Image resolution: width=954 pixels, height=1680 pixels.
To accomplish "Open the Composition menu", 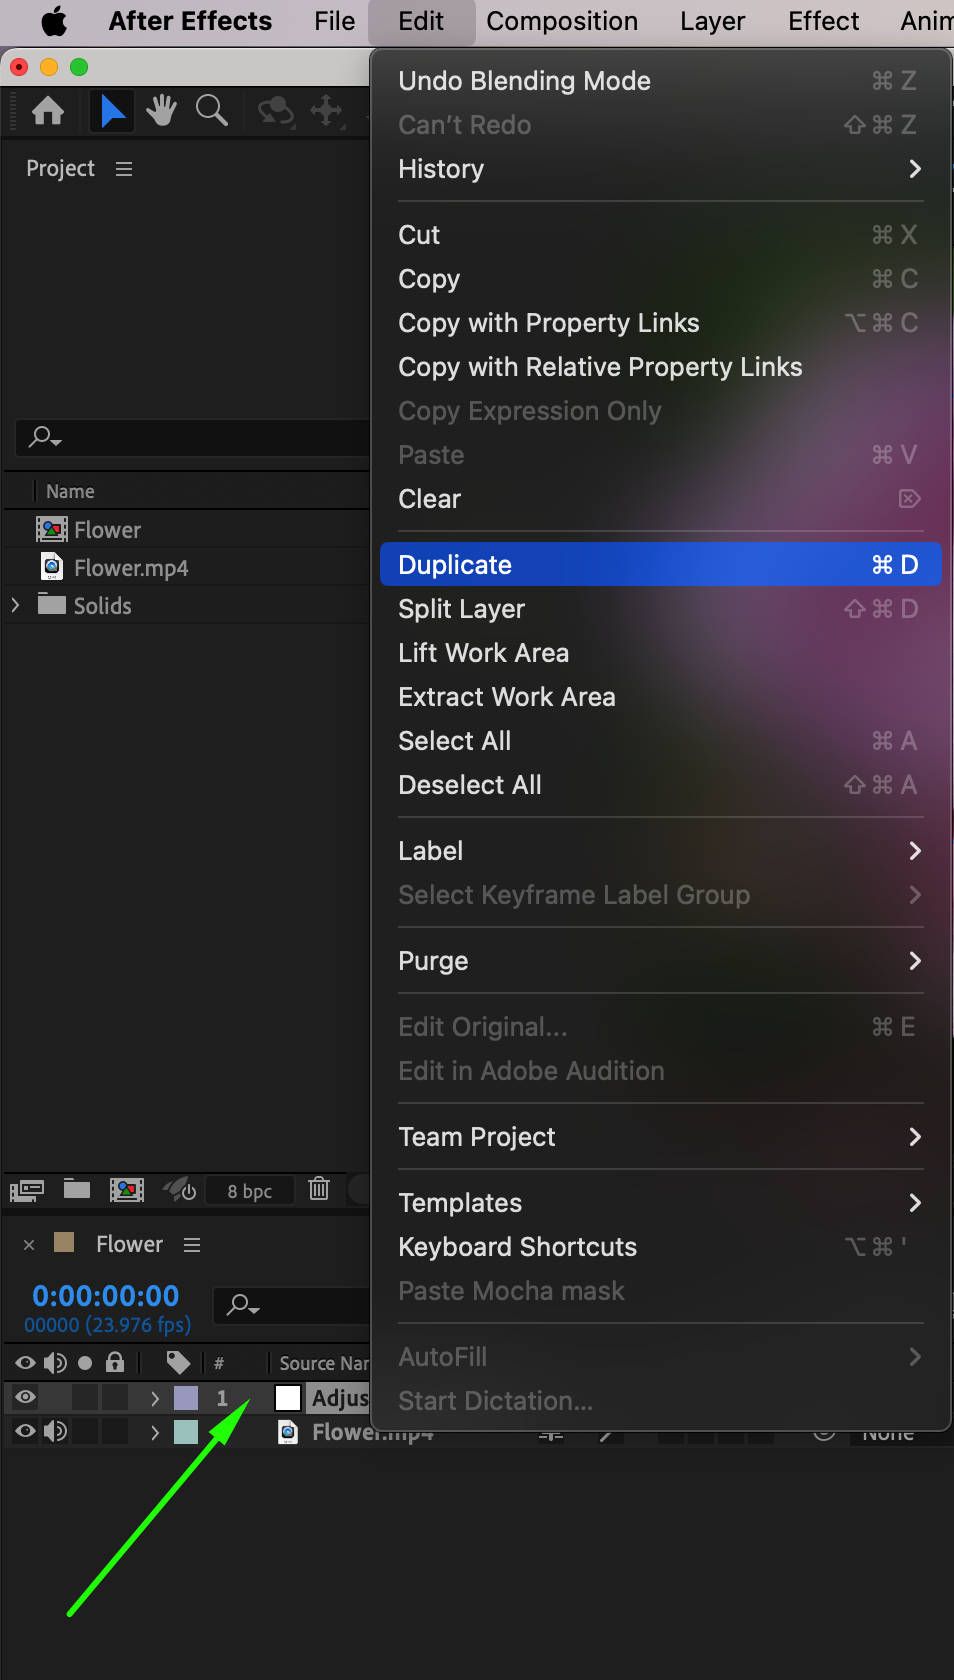I will coord(561,21).
